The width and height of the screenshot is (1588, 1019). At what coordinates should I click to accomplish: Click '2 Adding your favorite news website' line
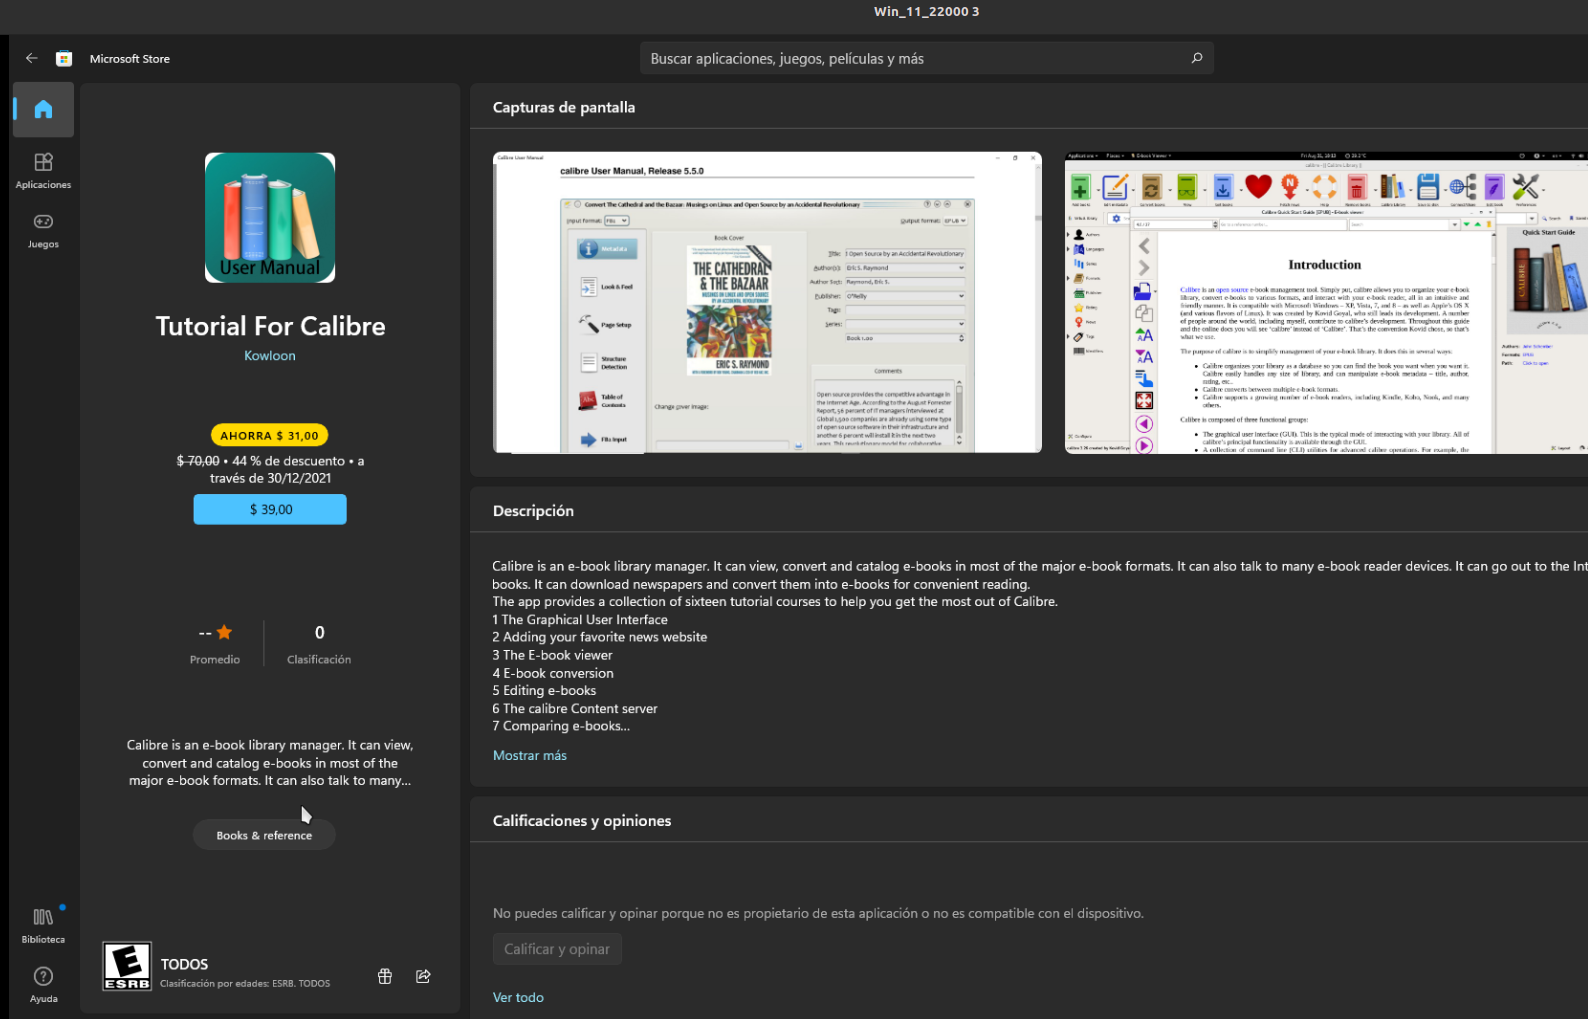(x=600, y=637)
